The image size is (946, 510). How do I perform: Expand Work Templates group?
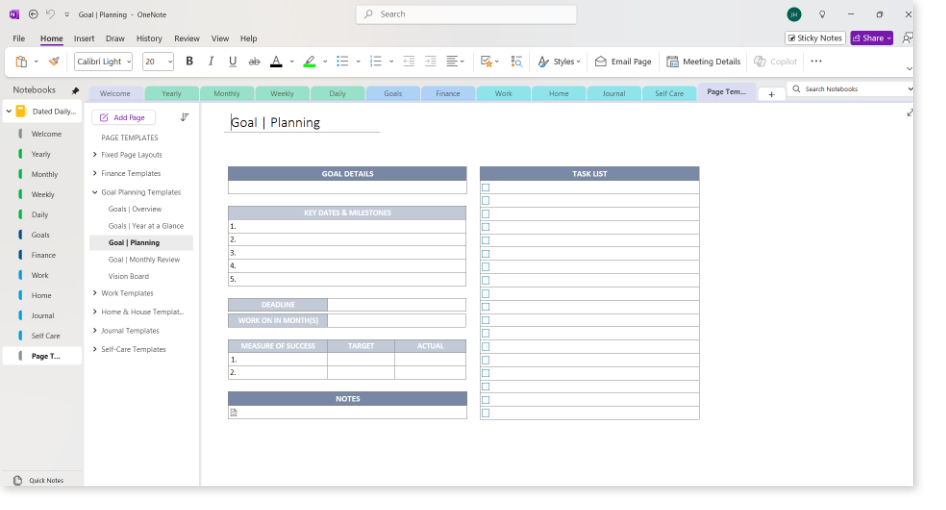point(95,293)
